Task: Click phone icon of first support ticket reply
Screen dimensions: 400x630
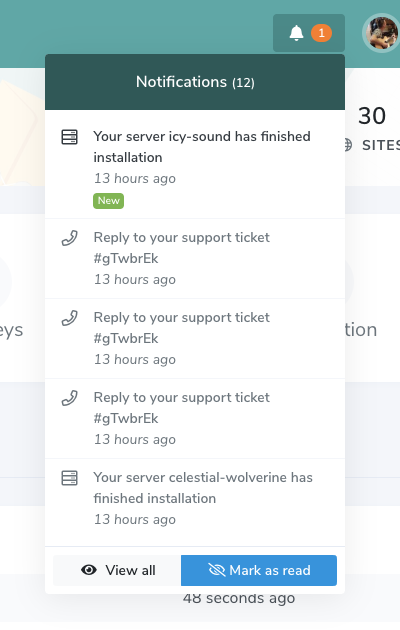Action: coord(69,238)
